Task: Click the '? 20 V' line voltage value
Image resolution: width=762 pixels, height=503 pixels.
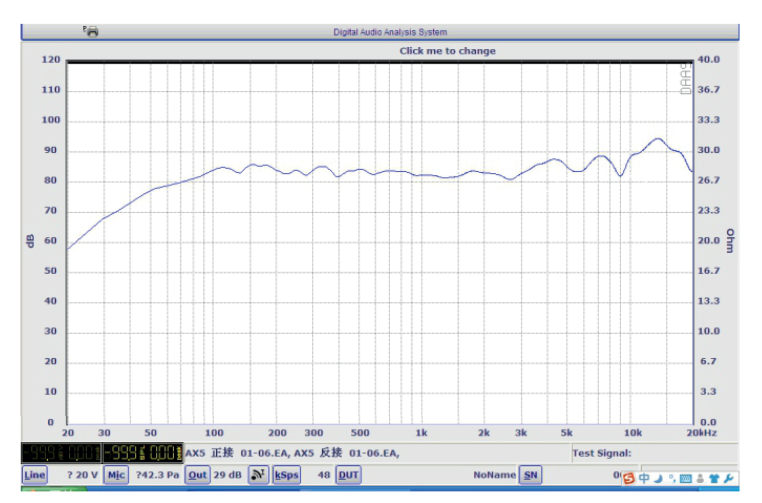Action: 82,475
